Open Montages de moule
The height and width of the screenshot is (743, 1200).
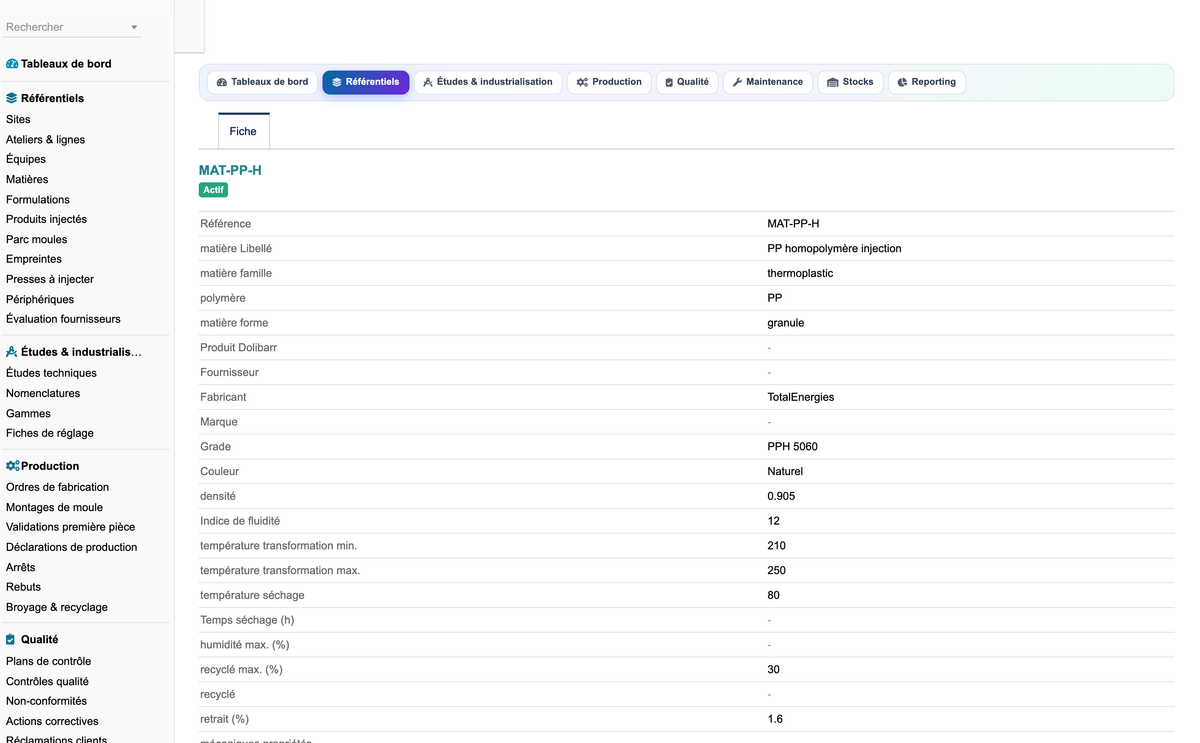54,507
